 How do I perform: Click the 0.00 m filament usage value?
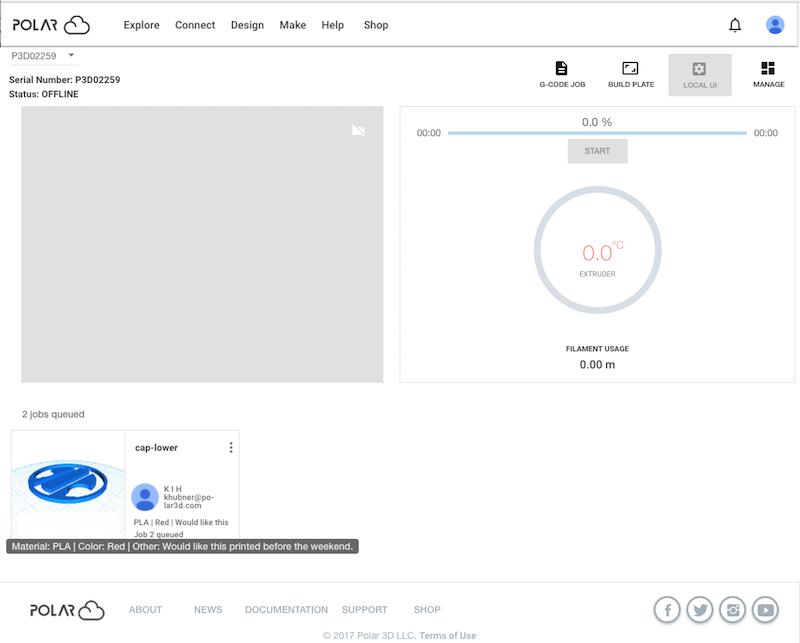pyautogui.click(x=597, y=364)
